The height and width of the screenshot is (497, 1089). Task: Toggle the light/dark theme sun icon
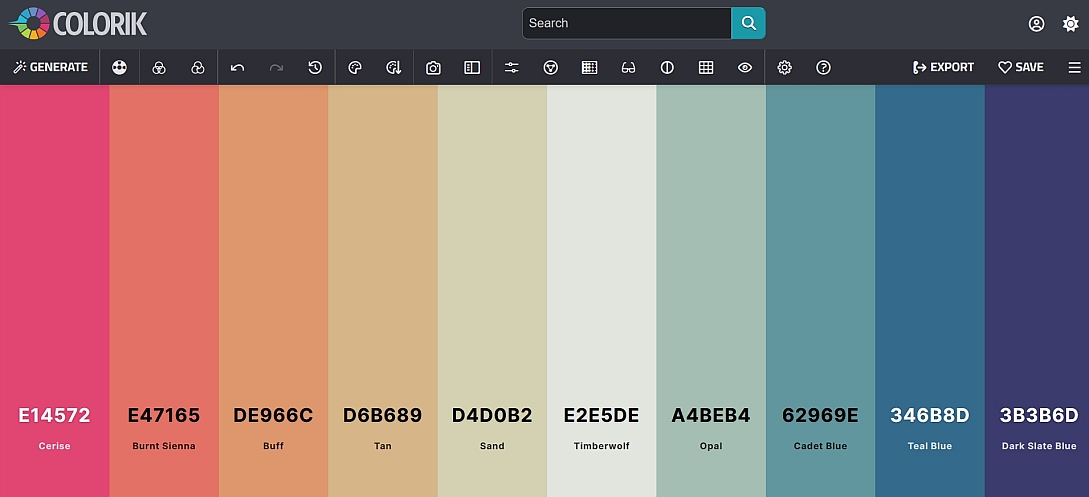[1071, 24]
